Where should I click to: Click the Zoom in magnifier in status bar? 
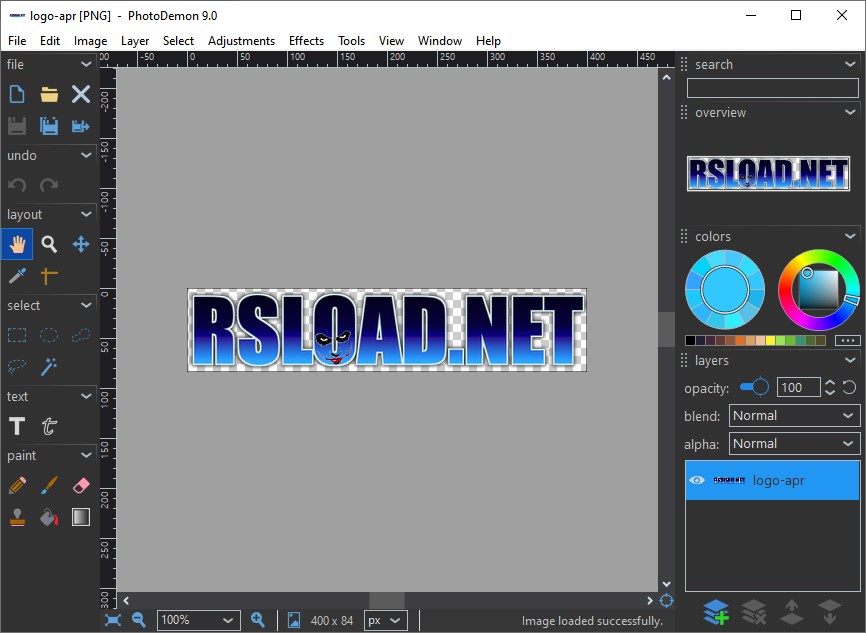click(x=257, y=620)
